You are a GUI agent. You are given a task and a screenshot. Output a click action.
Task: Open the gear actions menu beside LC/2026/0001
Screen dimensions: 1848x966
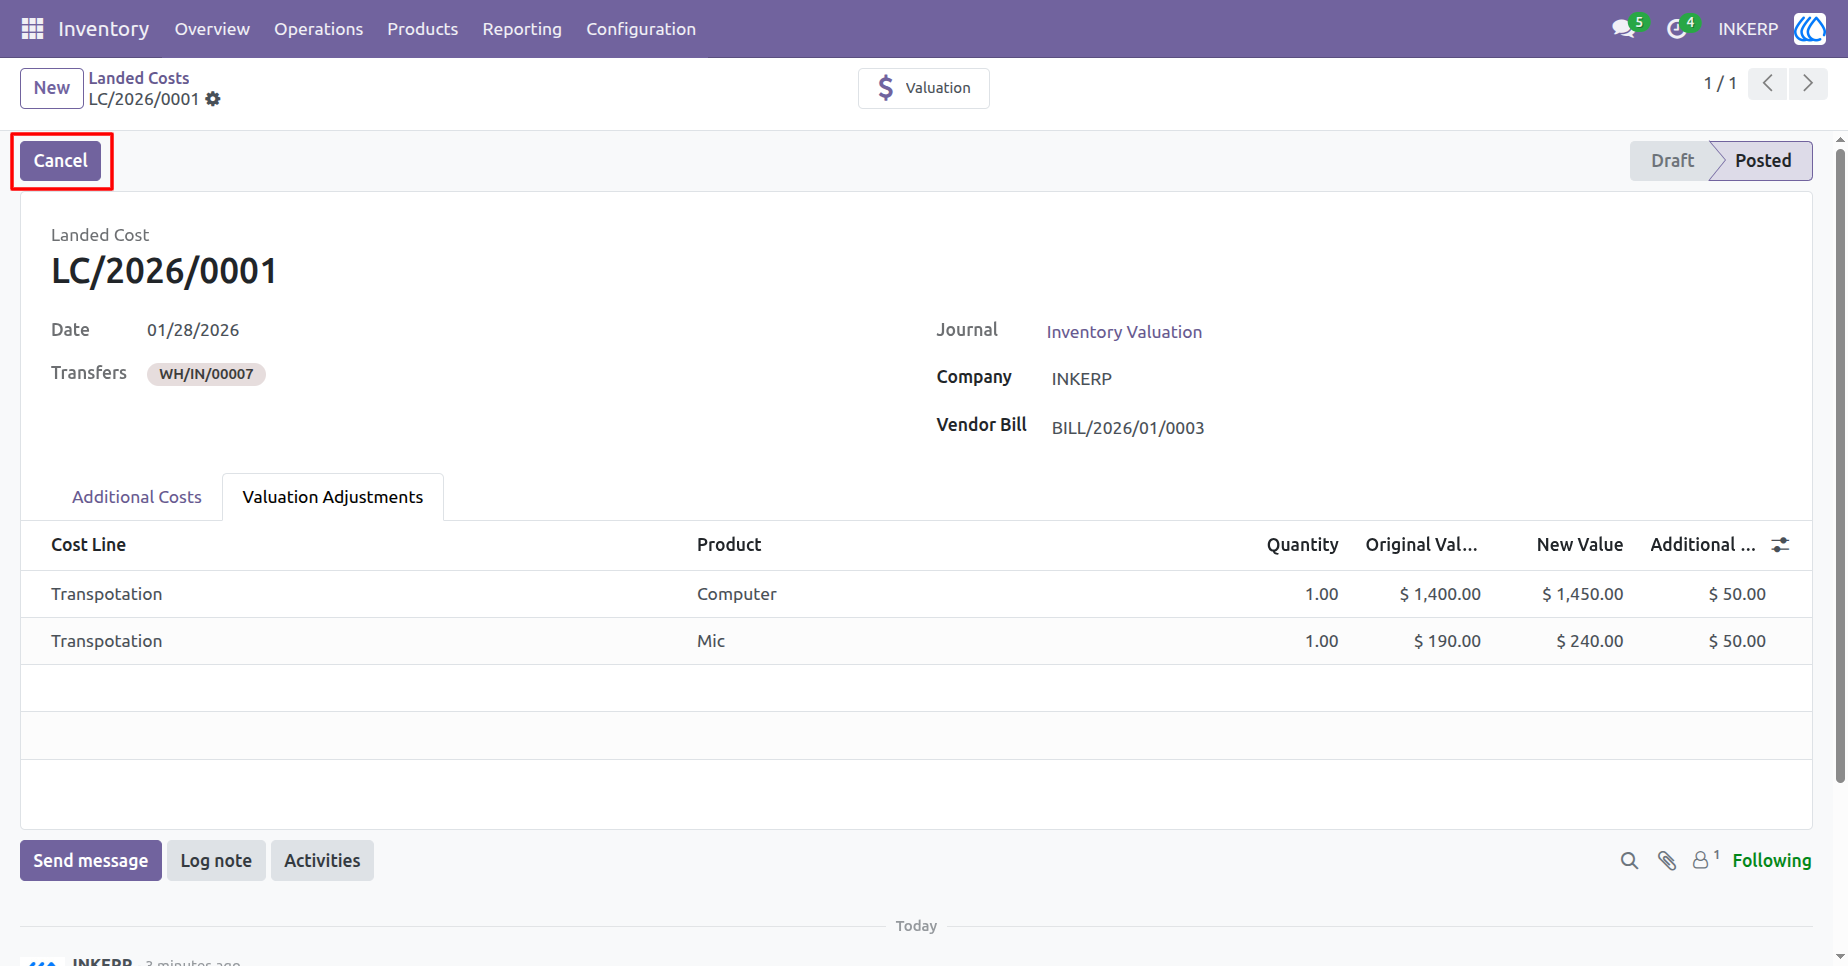coord(213,99)
